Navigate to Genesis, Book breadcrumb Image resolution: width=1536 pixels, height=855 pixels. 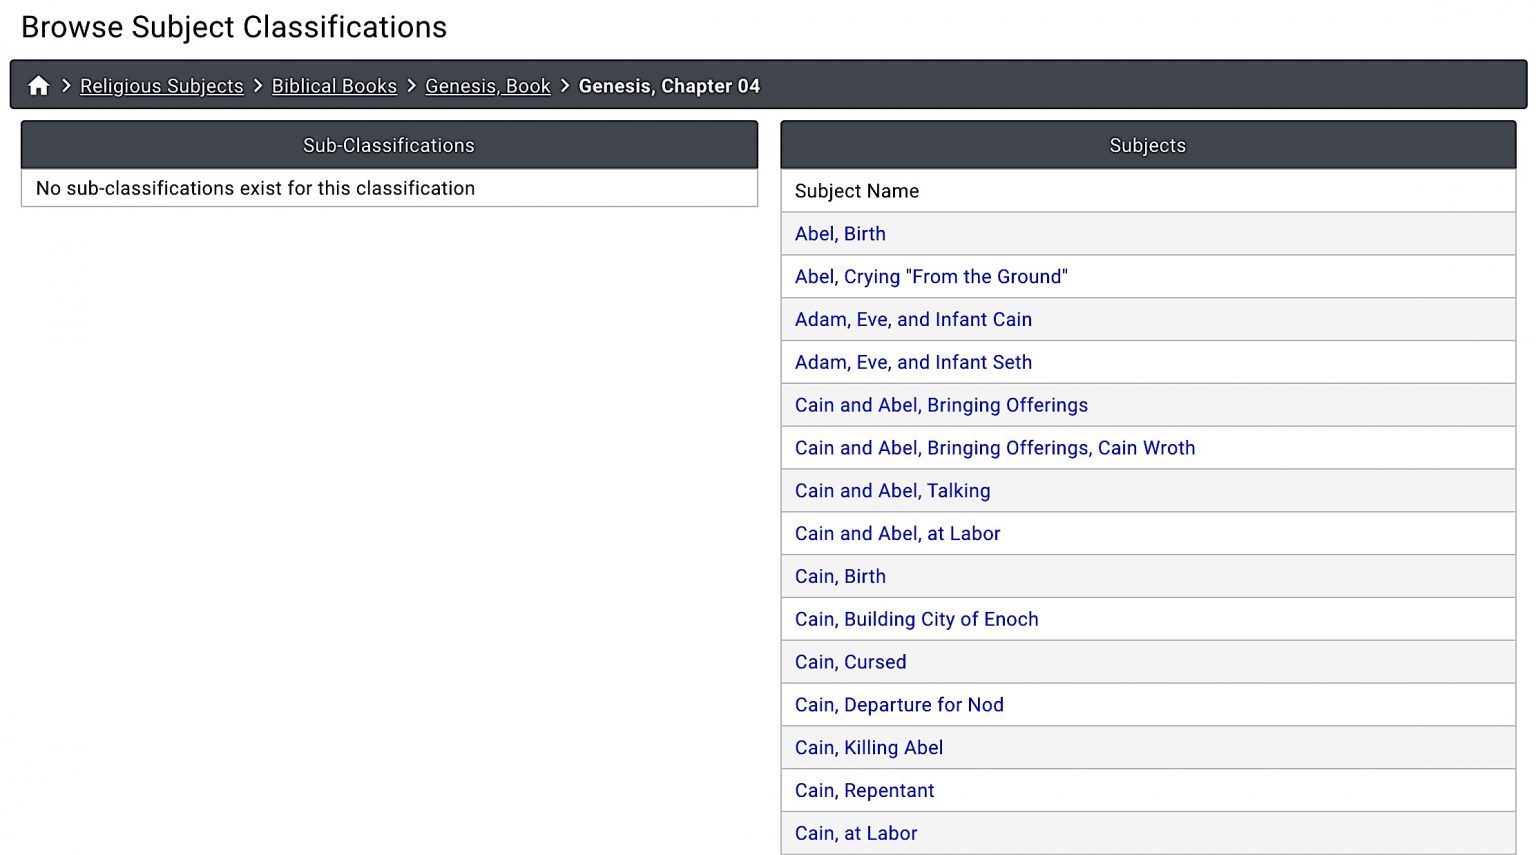[x=488, y=86]
